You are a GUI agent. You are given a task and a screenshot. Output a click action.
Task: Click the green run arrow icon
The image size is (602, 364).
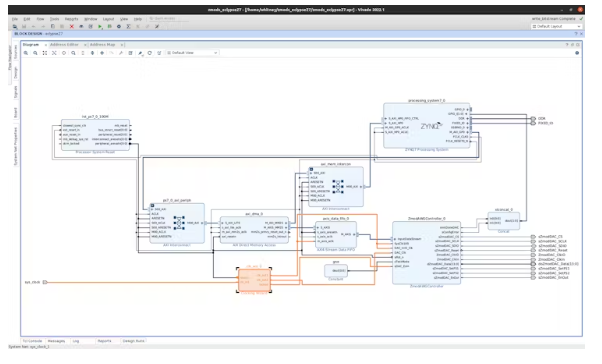100,26
